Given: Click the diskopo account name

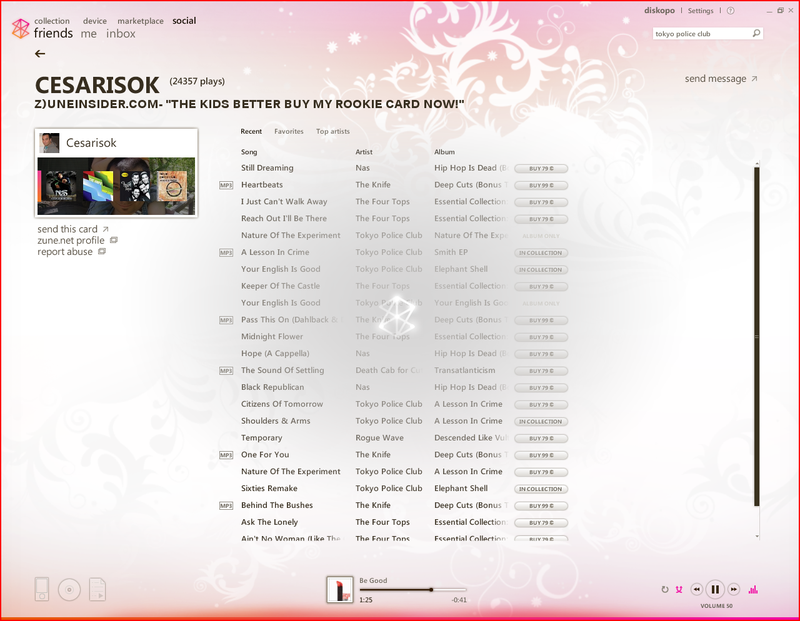Looking at the screenshot, I should tap(659, 11).
